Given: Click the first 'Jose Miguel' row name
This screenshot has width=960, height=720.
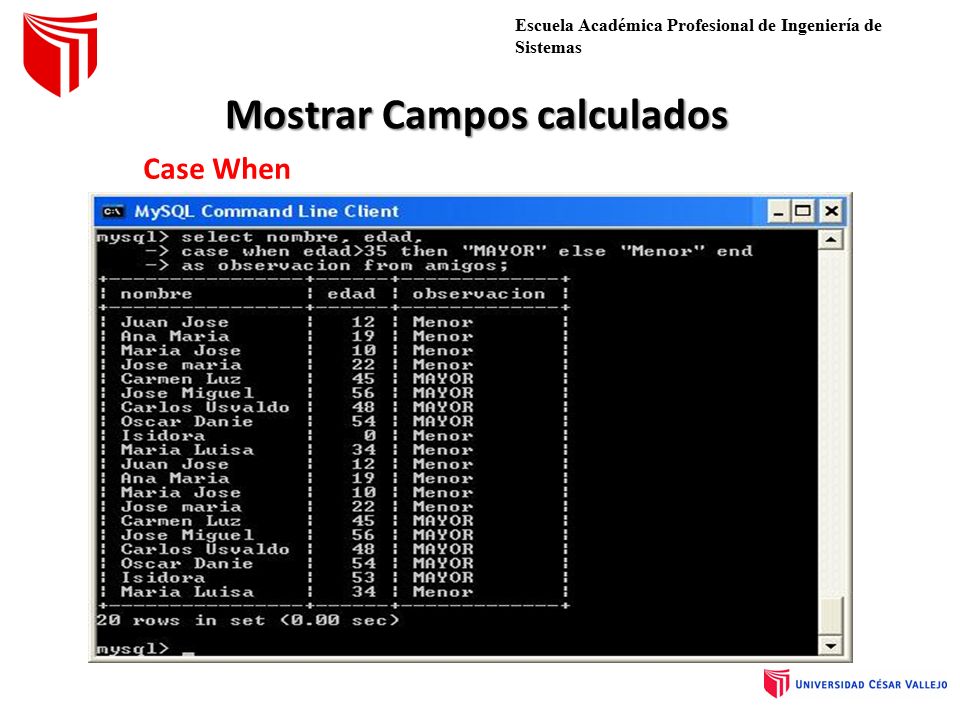Looking at the screenshot, I should pos(187,393).
